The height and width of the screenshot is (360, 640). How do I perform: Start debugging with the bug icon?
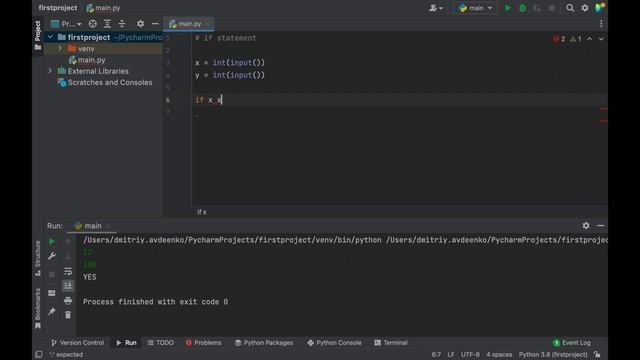point(522,8)
